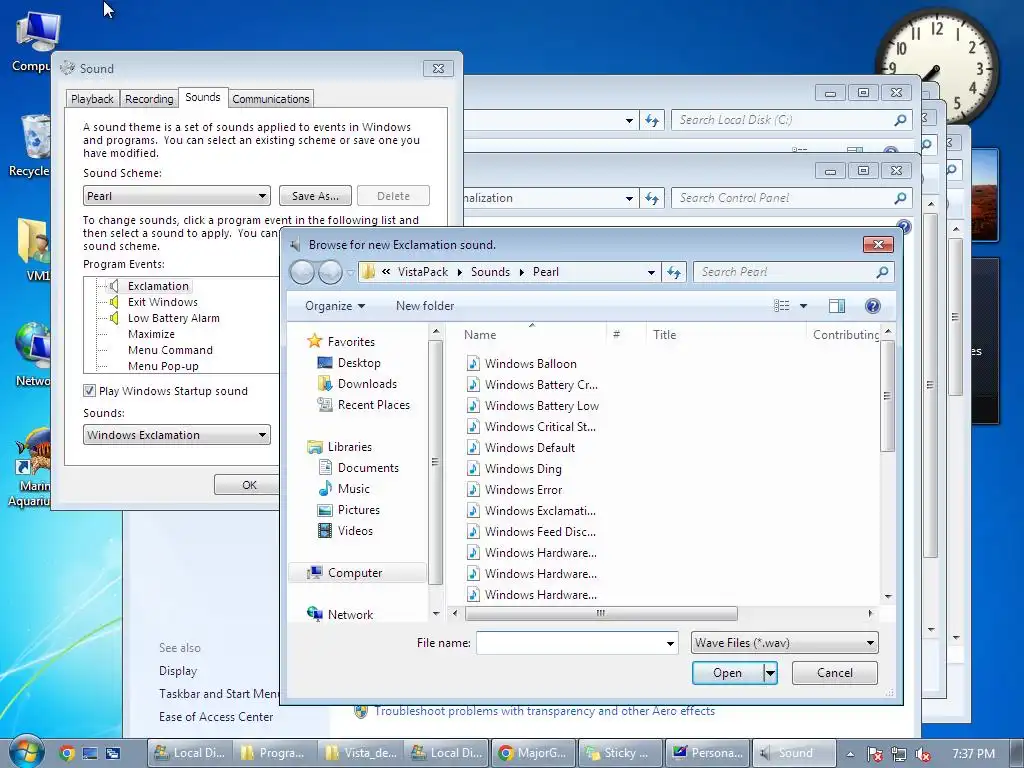Click the Save As... button
Screen dimensions: 1024x768
point(315,196)
